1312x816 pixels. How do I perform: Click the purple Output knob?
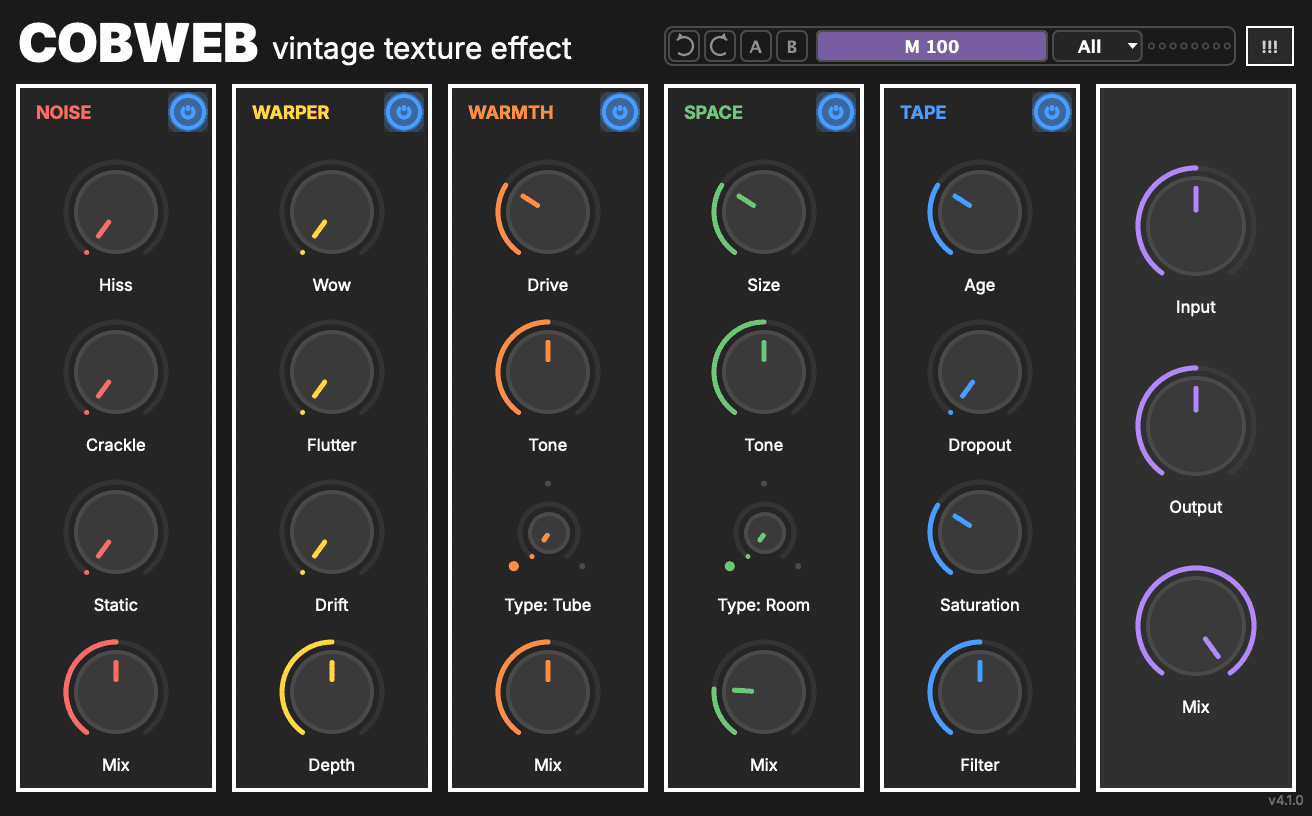point(1196,422)
